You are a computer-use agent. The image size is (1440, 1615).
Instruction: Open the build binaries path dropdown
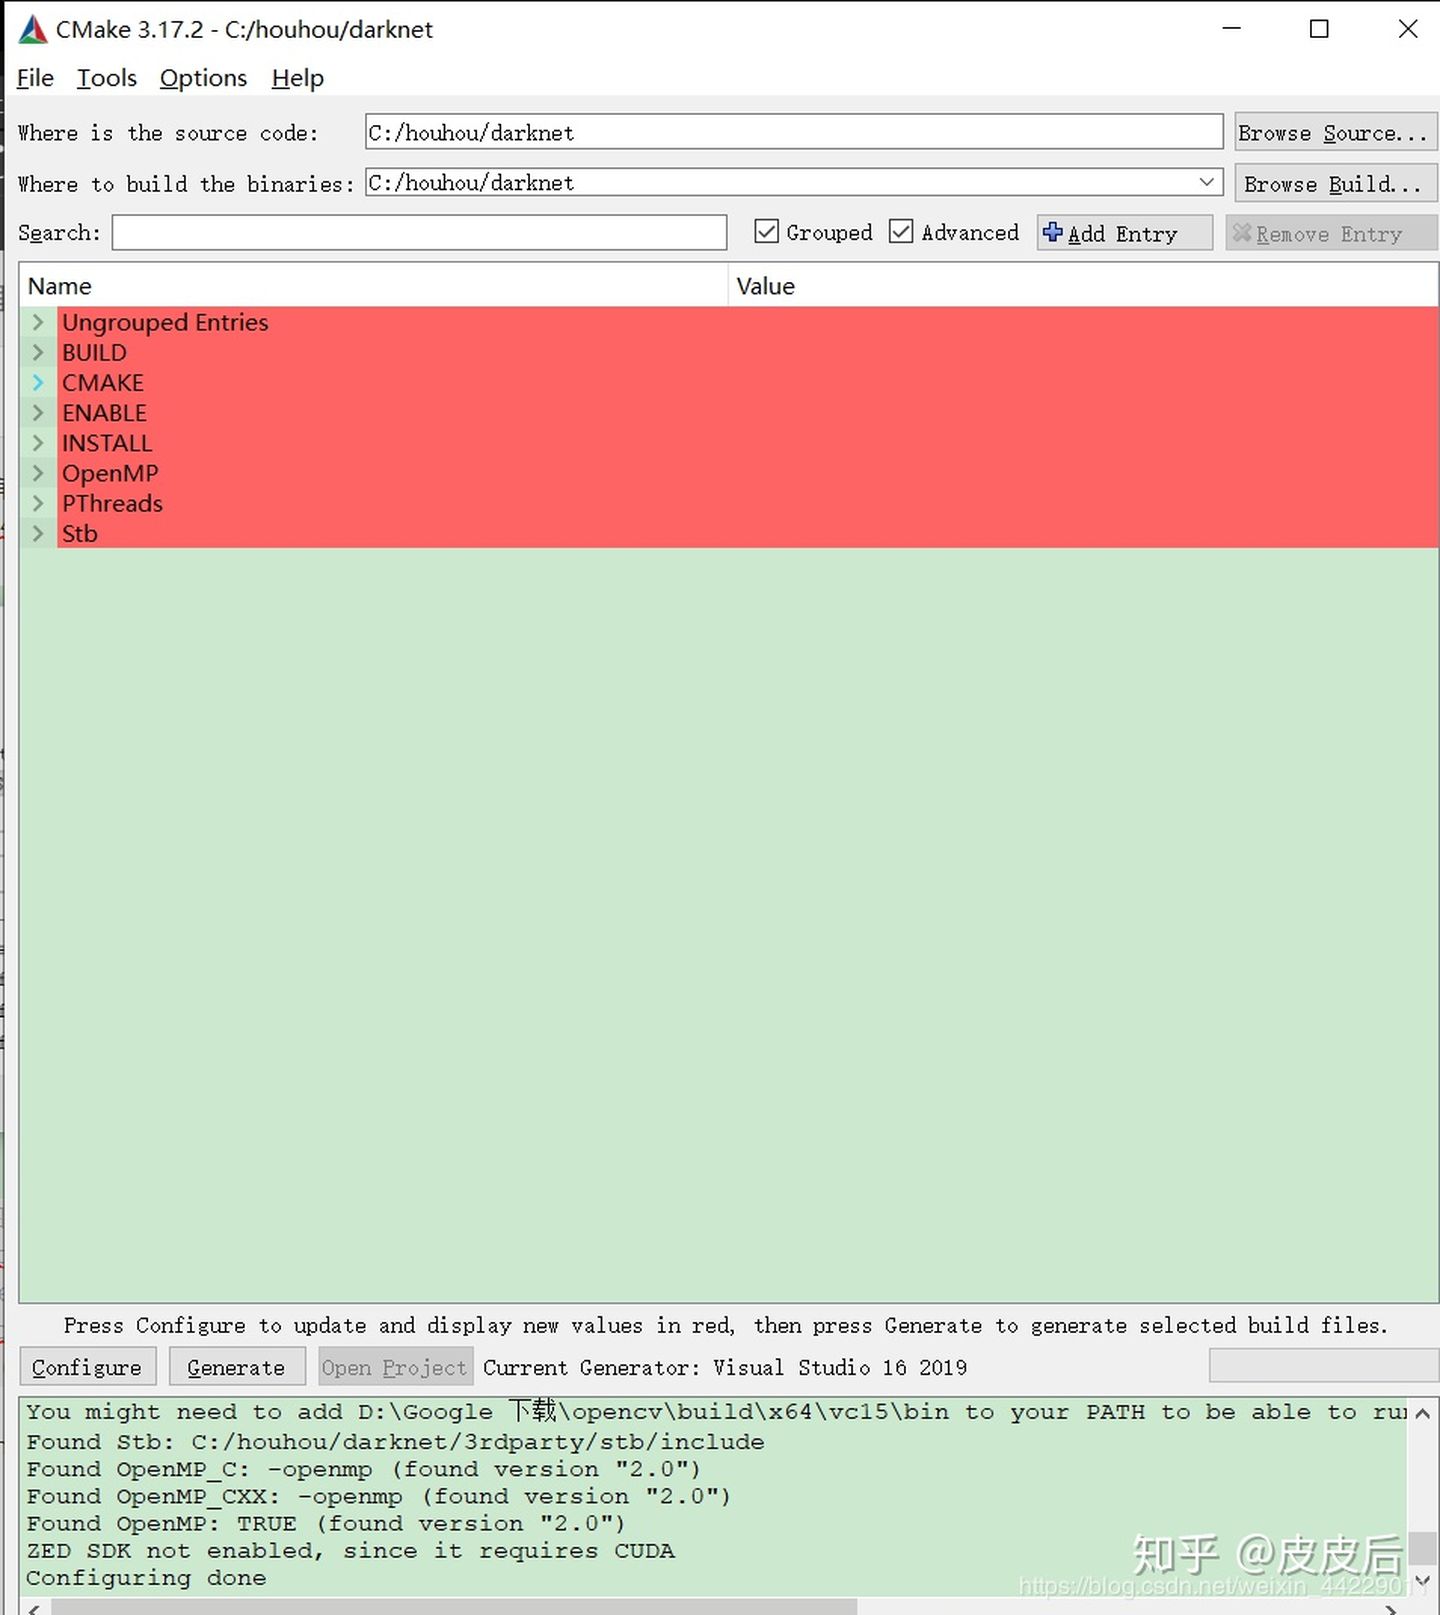(1206, 182)
